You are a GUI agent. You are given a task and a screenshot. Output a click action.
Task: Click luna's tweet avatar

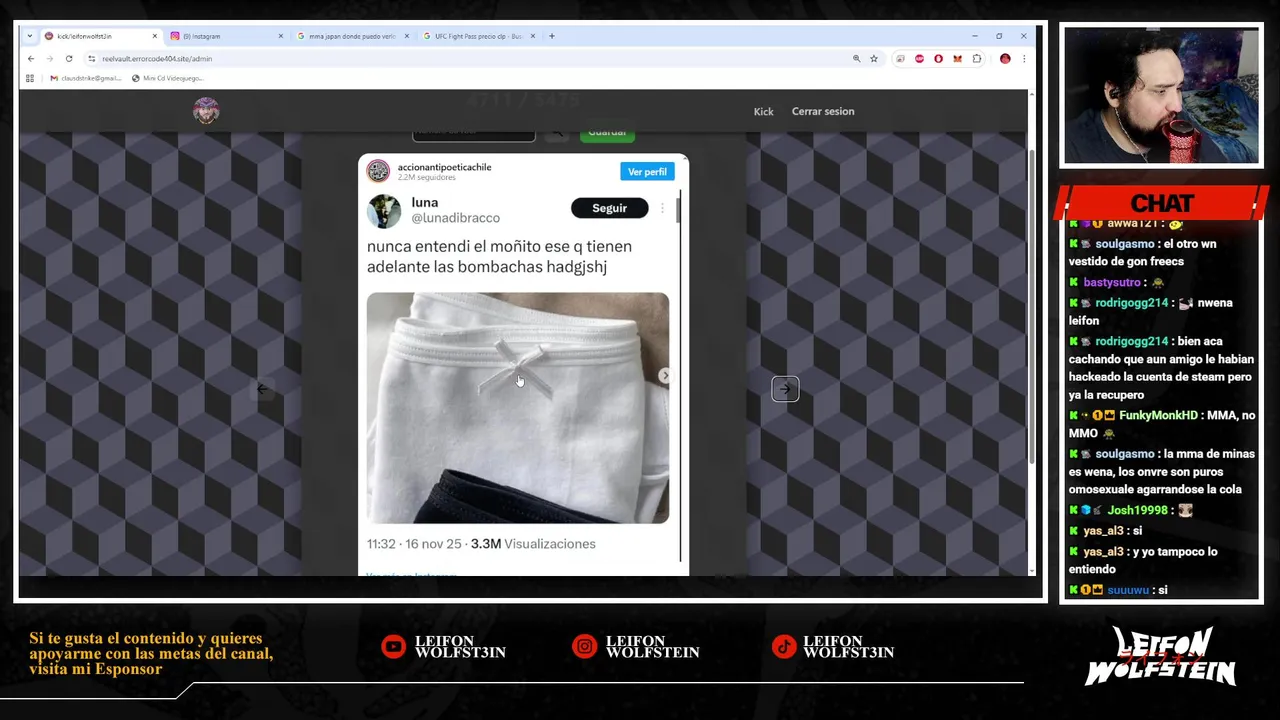(x=384, y=211)
